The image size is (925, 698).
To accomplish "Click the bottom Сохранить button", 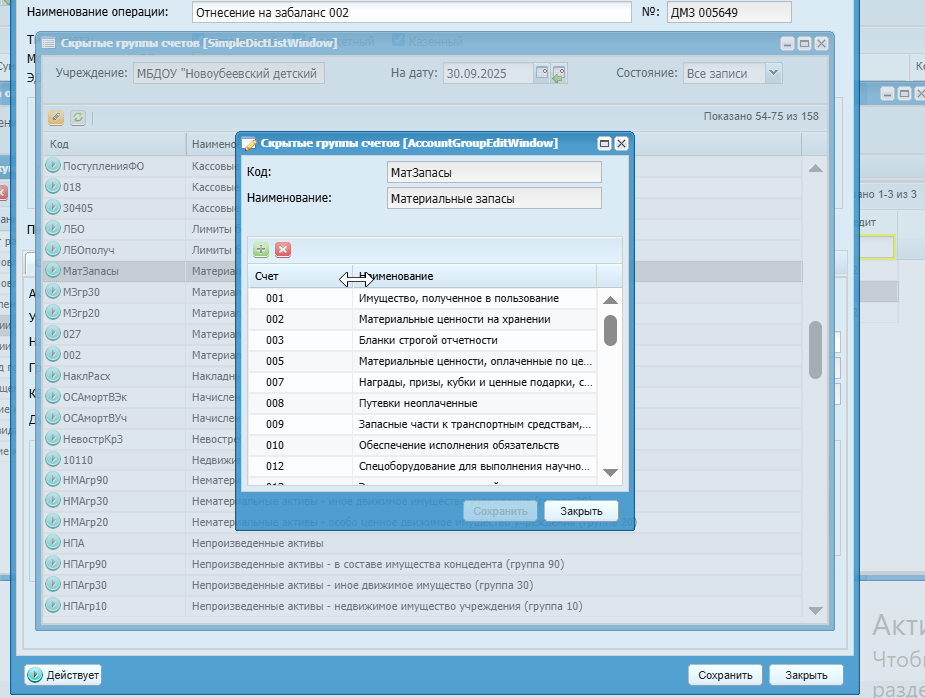I will tap(725, 675).
